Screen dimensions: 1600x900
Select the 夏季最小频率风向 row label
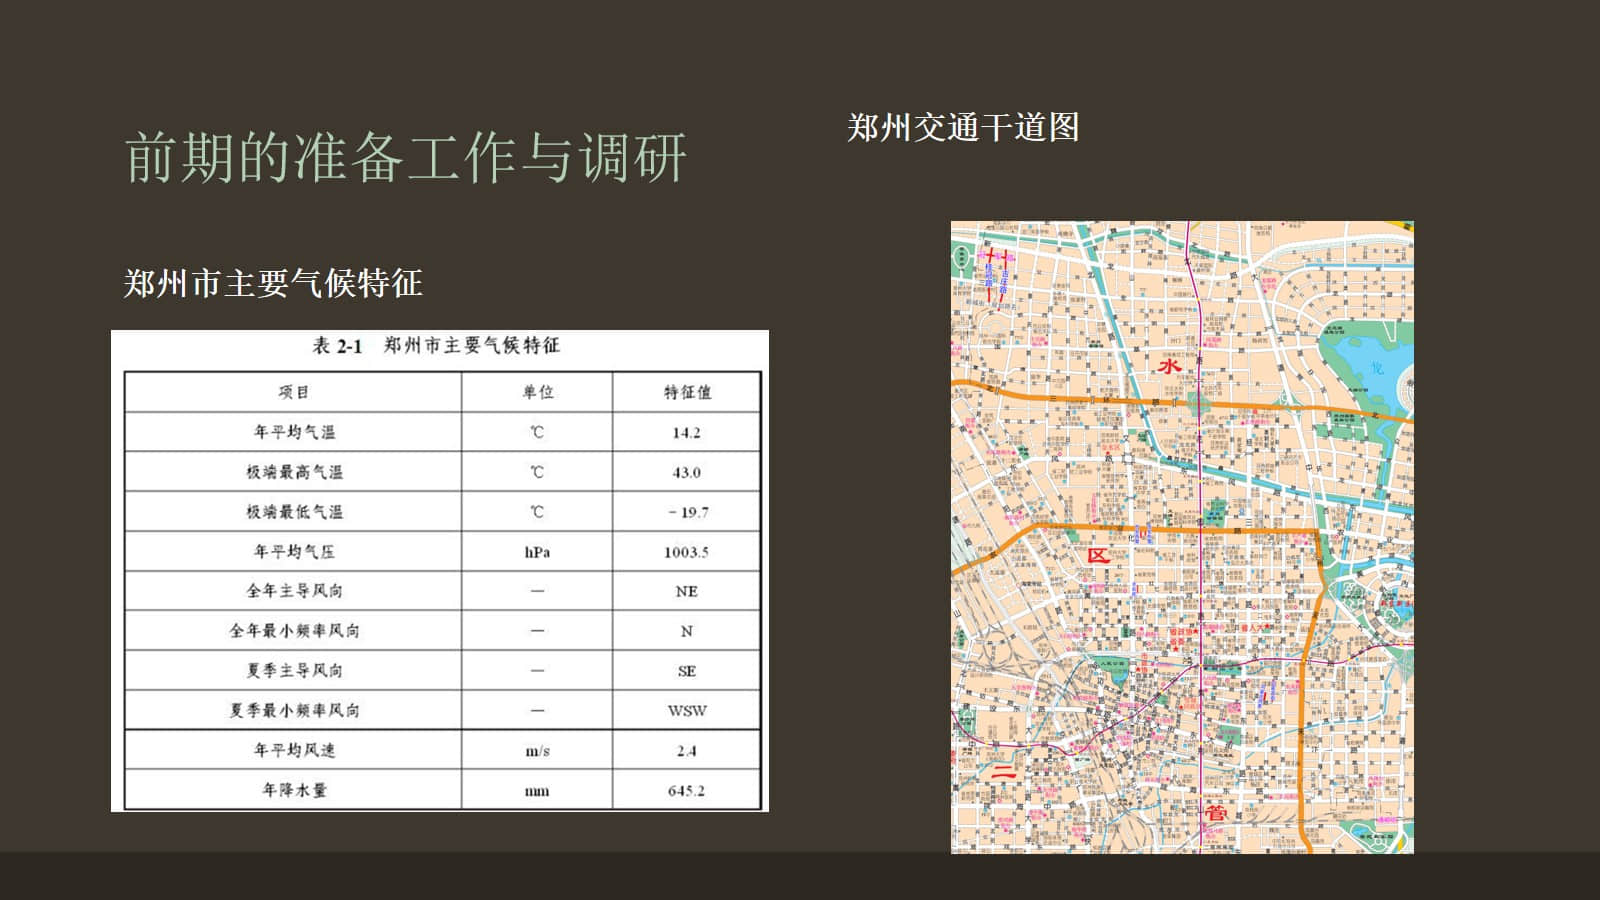click(293, 710)
